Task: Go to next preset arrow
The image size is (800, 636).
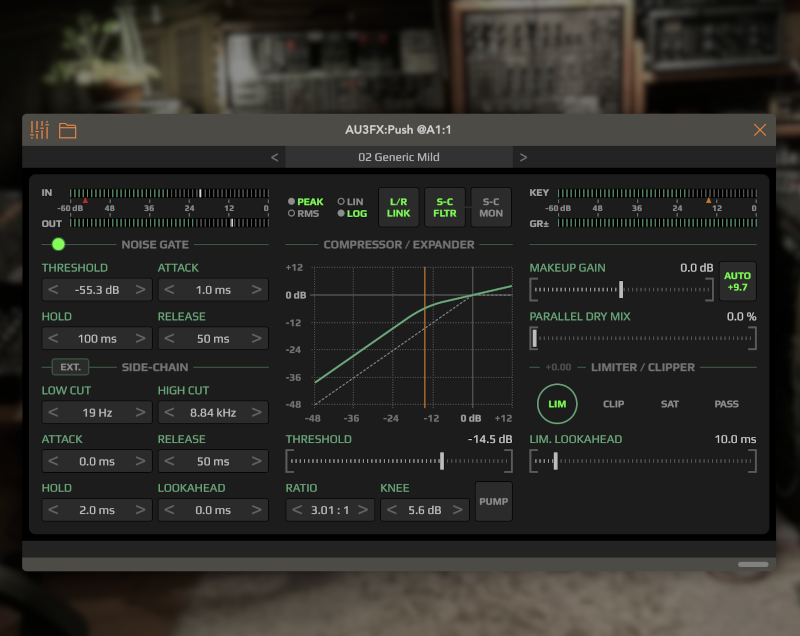Action: [x=523, y=157]
